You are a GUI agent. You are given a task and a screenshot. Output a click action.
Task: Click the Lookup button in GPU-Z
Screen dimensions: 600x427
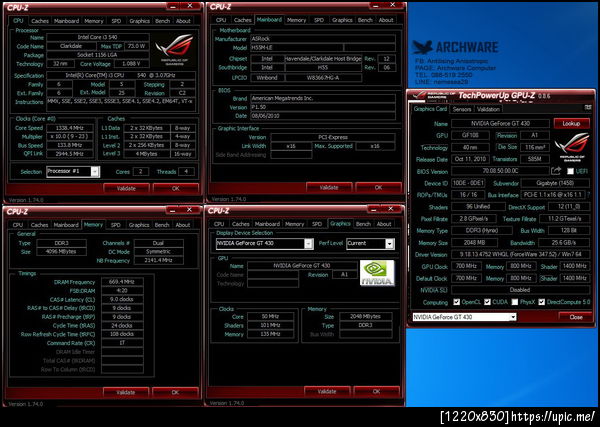coord(571,124)
